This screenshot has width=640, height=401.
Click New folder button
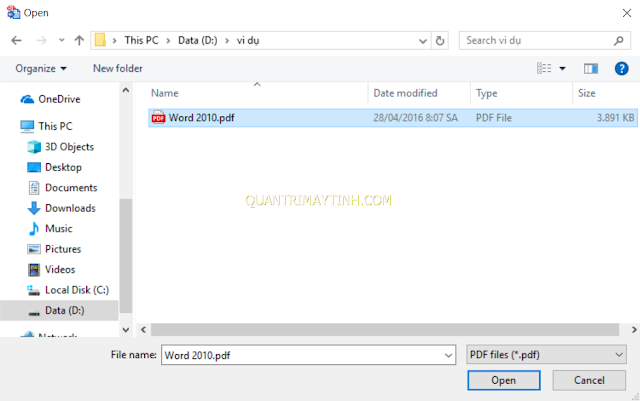point(118,68)
